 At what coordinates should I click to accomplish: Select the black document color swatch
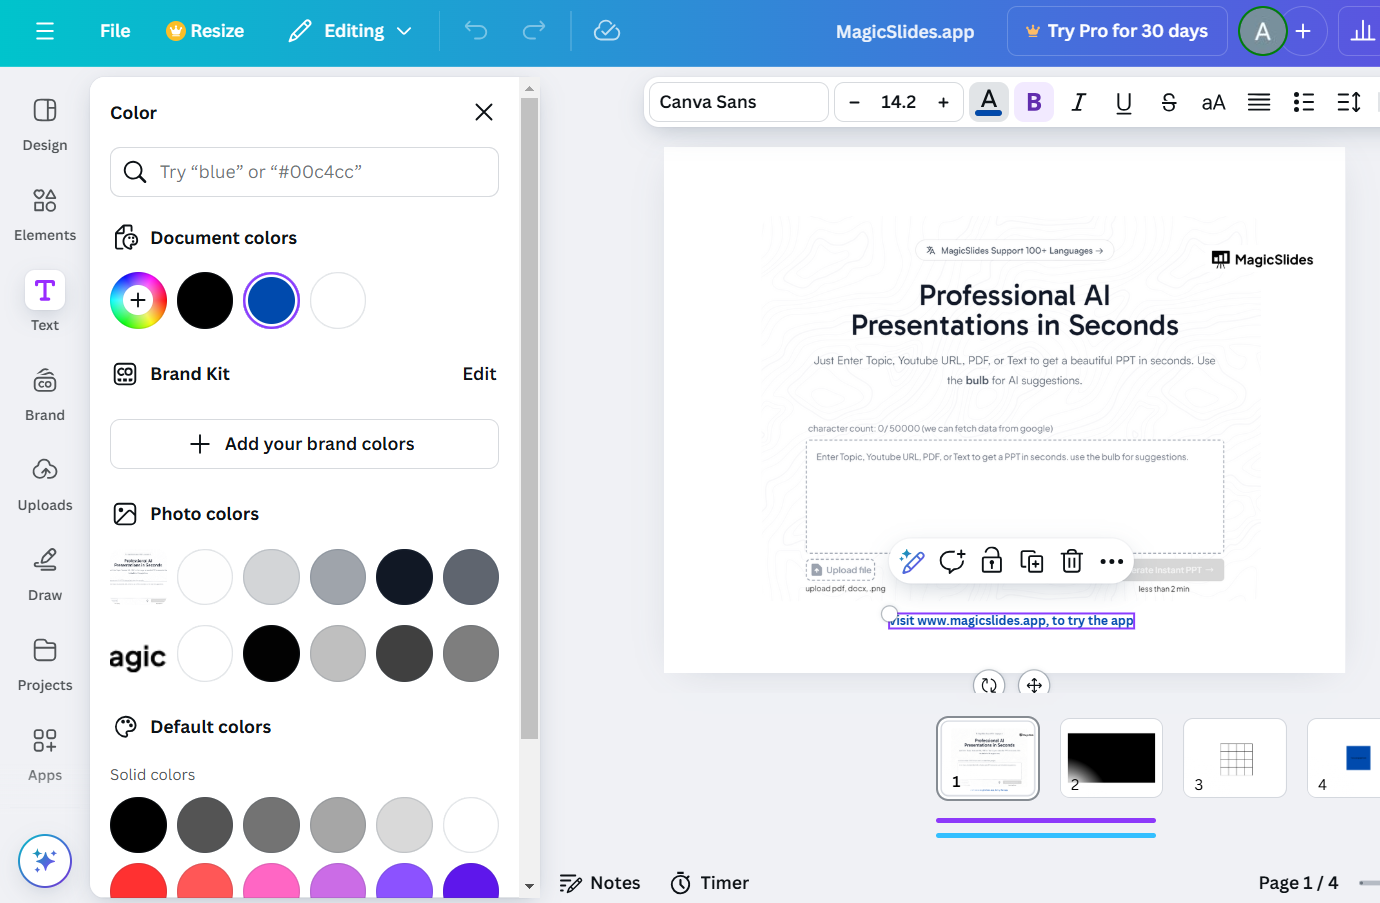pyautogui.click(x=205, y=300)
